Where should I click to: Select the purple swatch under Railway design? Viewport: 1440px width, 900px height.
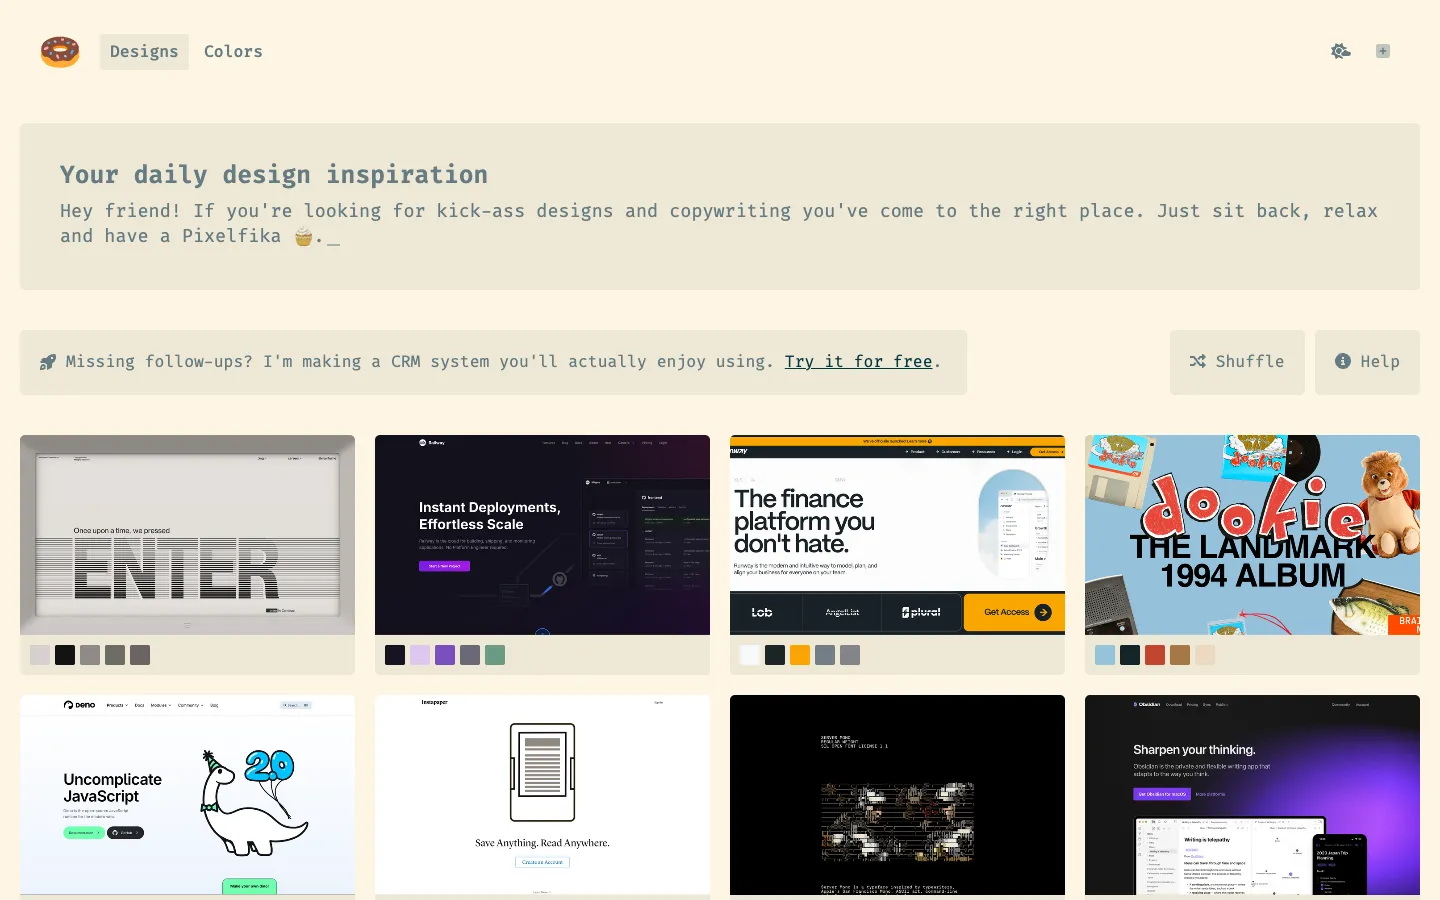point(445,655)
